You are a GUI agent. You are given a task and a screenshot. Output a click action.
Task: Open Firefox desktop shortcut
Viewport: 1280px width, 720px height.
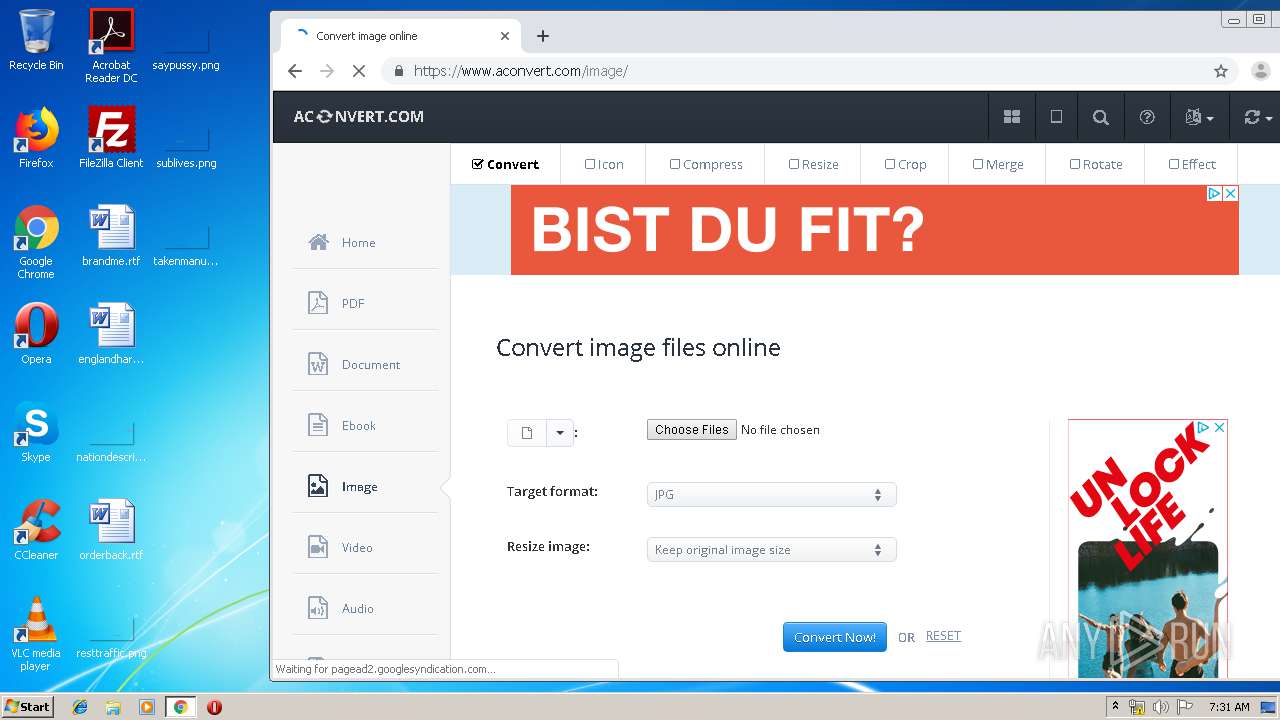(36, 138)
